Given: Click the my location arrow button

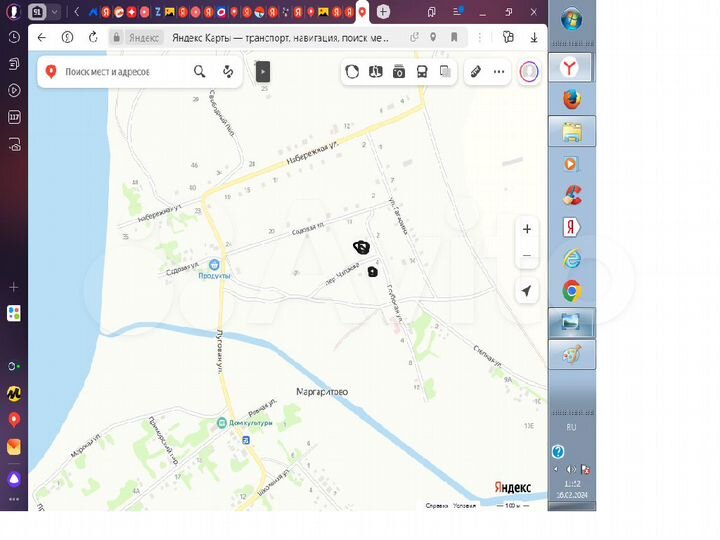Looking at the screenshot, I should [x=527, y=291].
